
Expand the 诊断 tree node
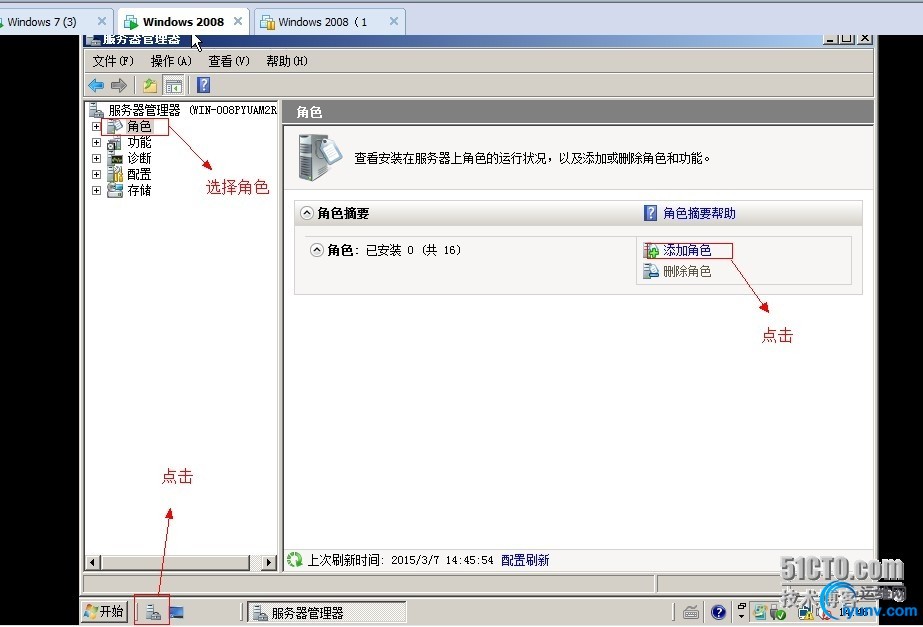coord(97,158)
